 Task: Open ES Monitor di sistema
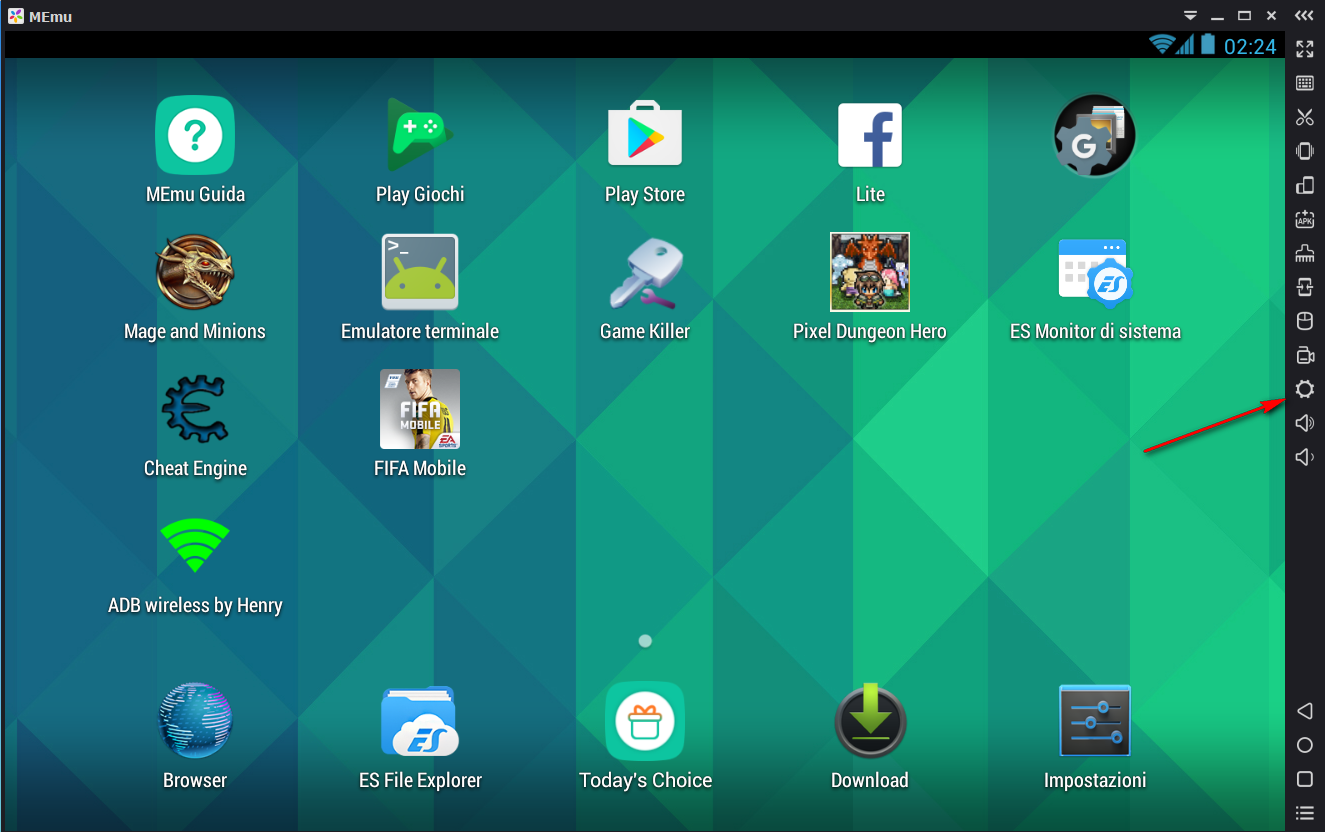[1095, 272]
